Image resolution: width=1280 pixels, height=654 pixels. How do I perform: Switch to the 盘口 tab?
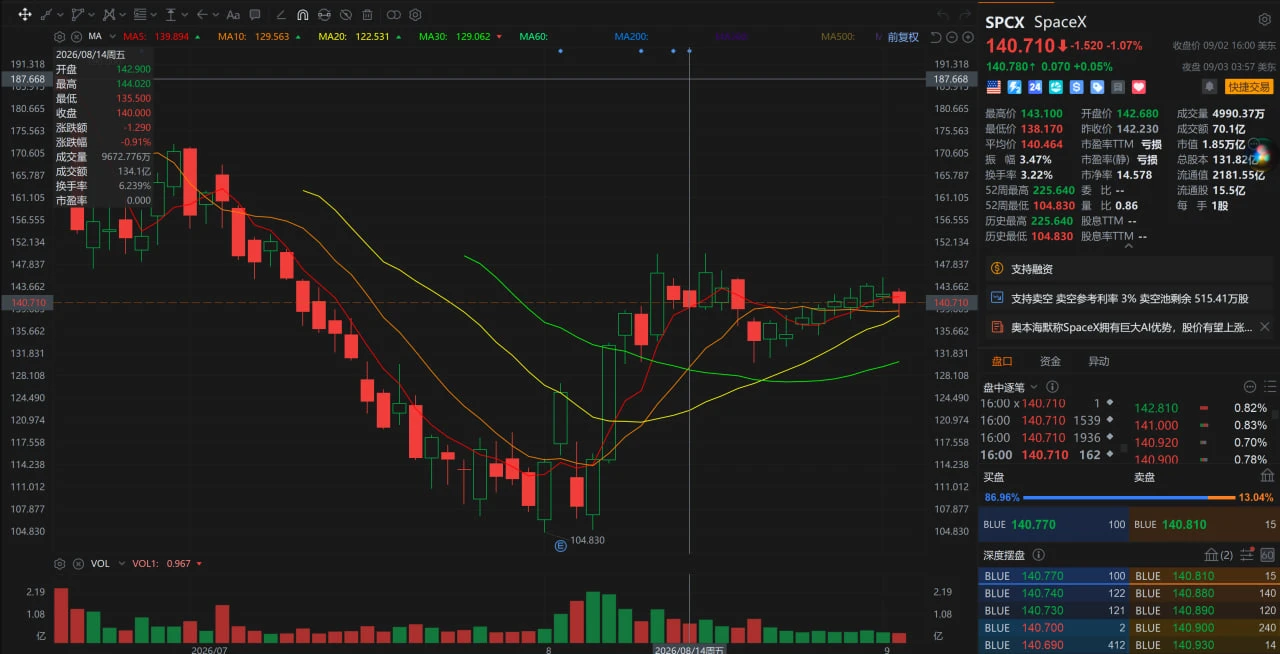(x=1002, y=361)
